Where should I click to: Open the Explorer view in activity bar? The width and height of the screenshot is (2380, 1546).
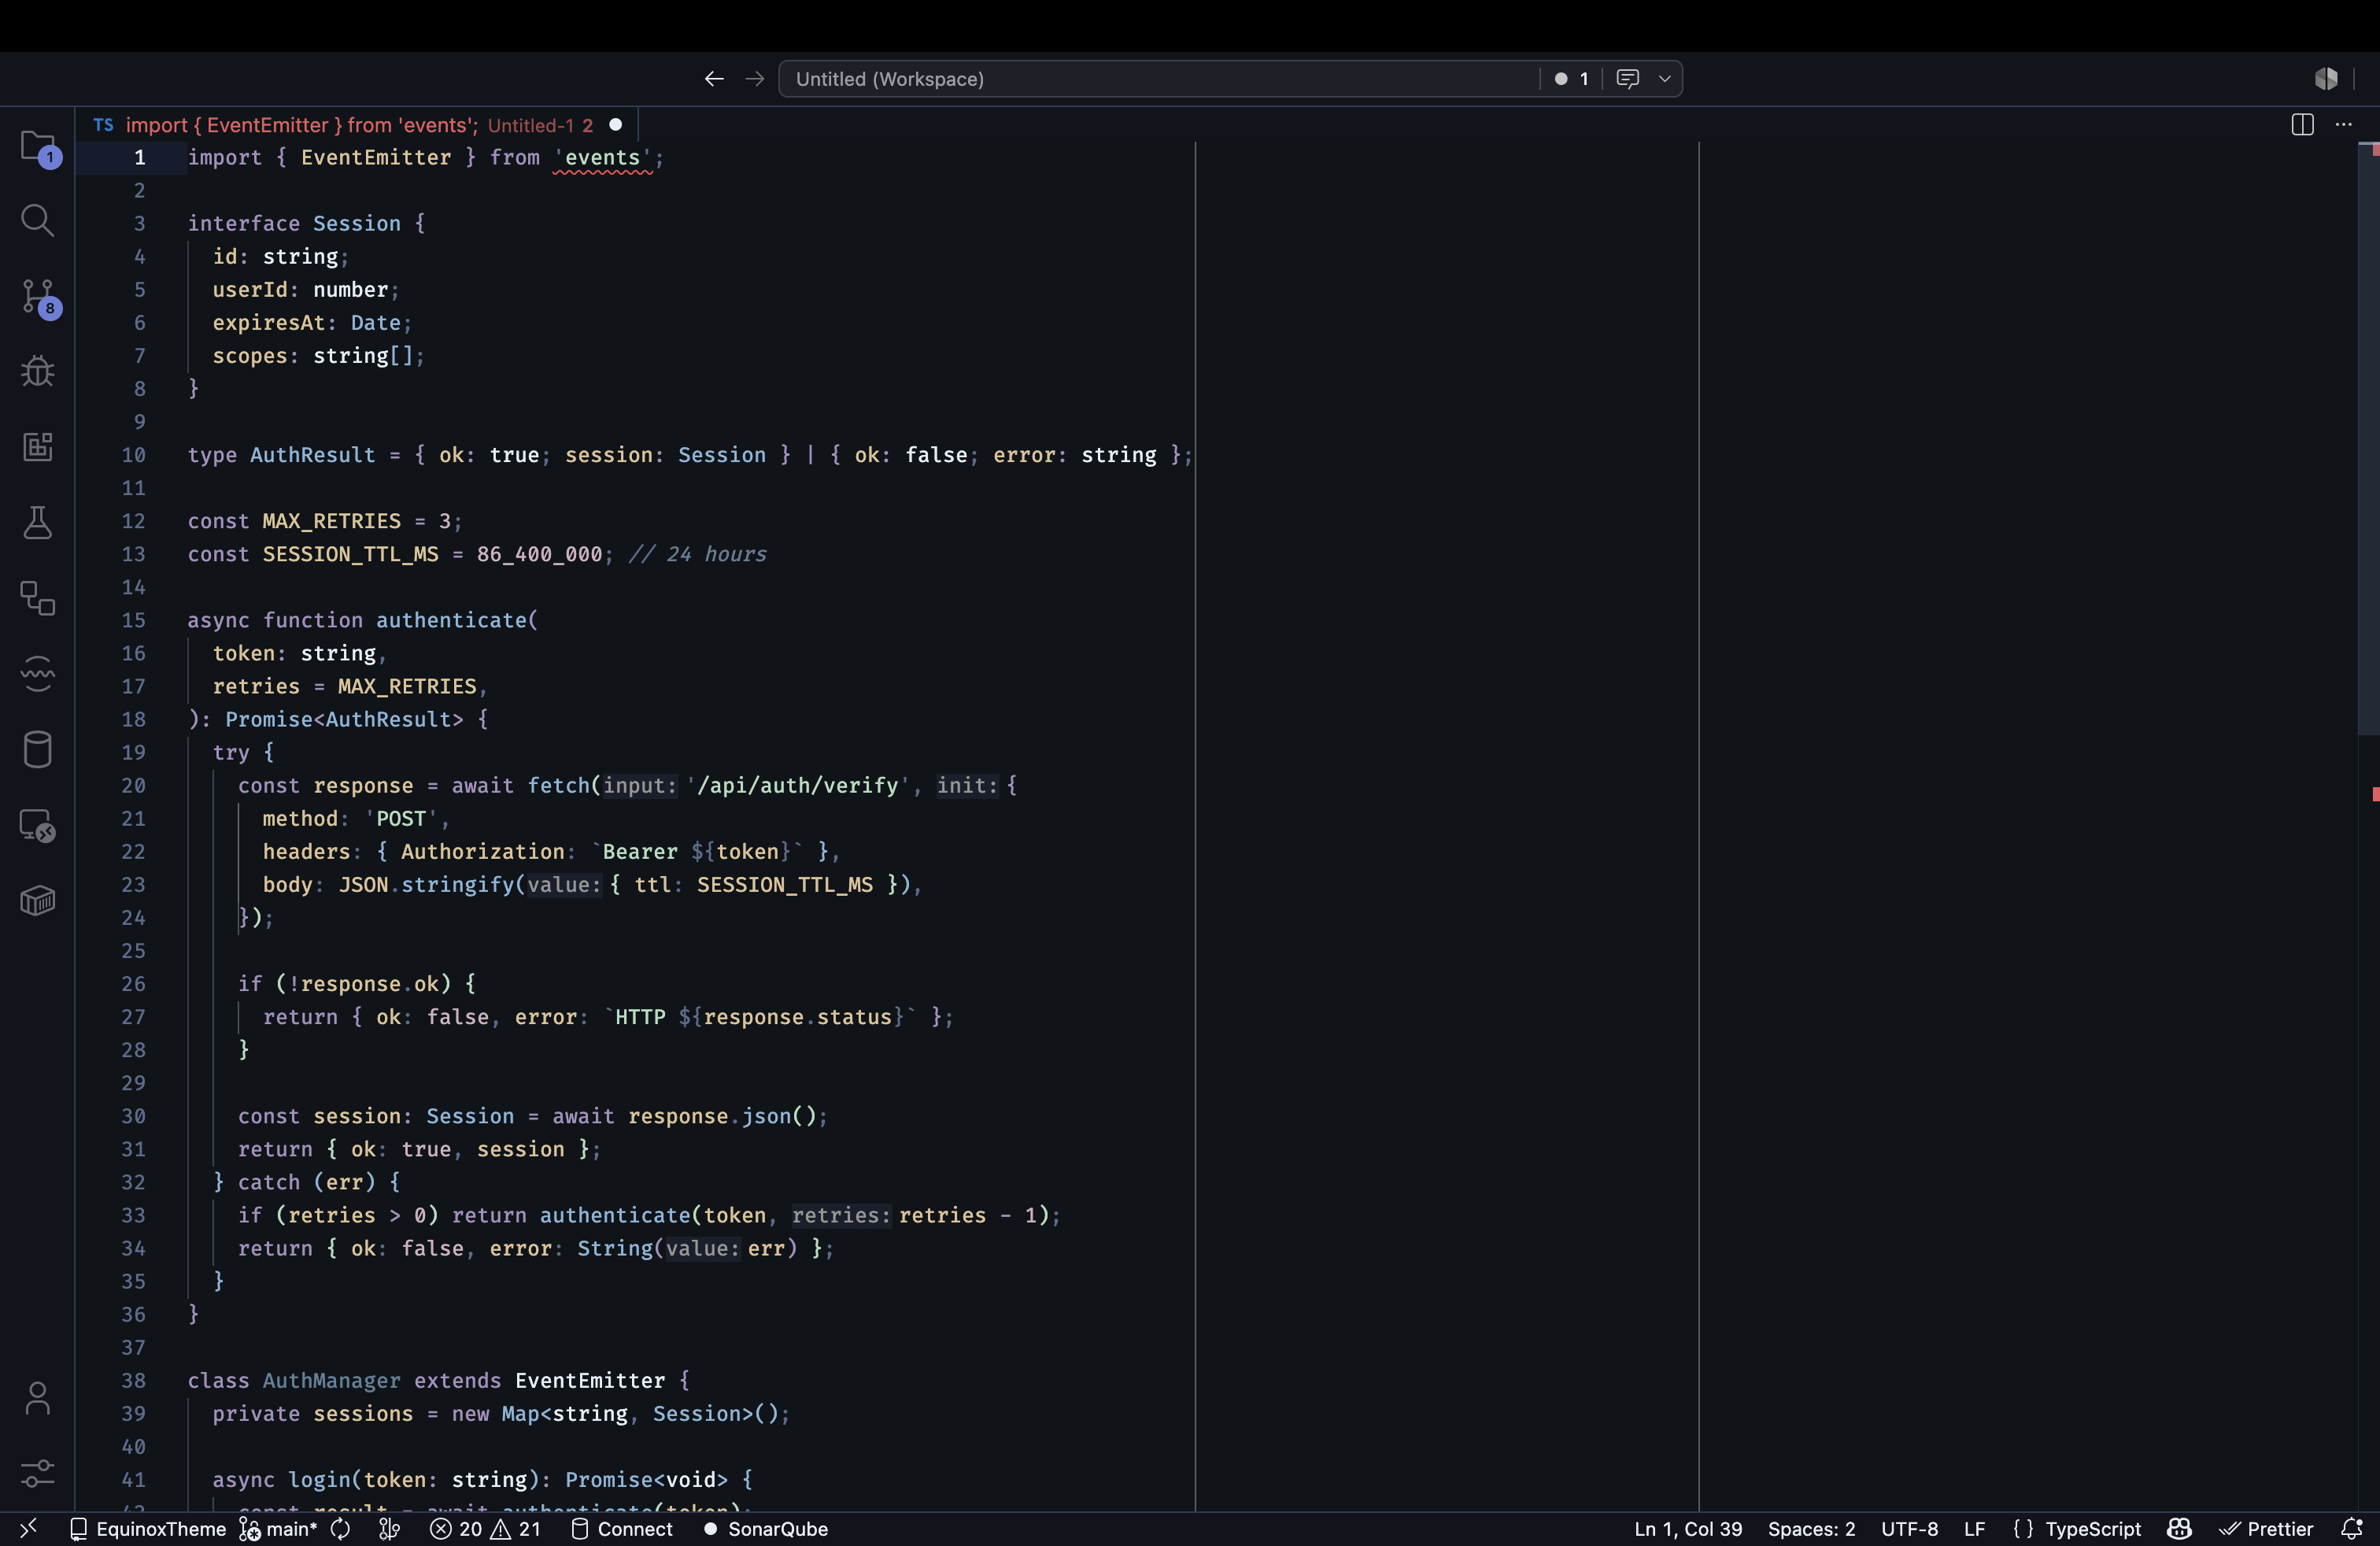pyautogui.click(x=38, y=146)
